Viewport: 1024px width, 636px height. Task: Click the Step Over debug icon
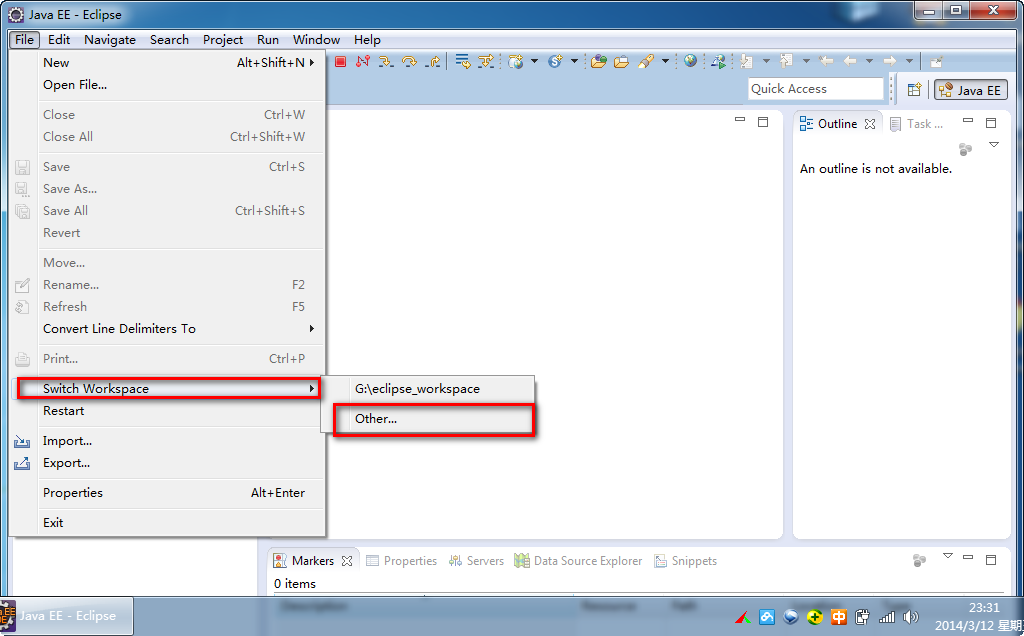[x=409, y=62]
